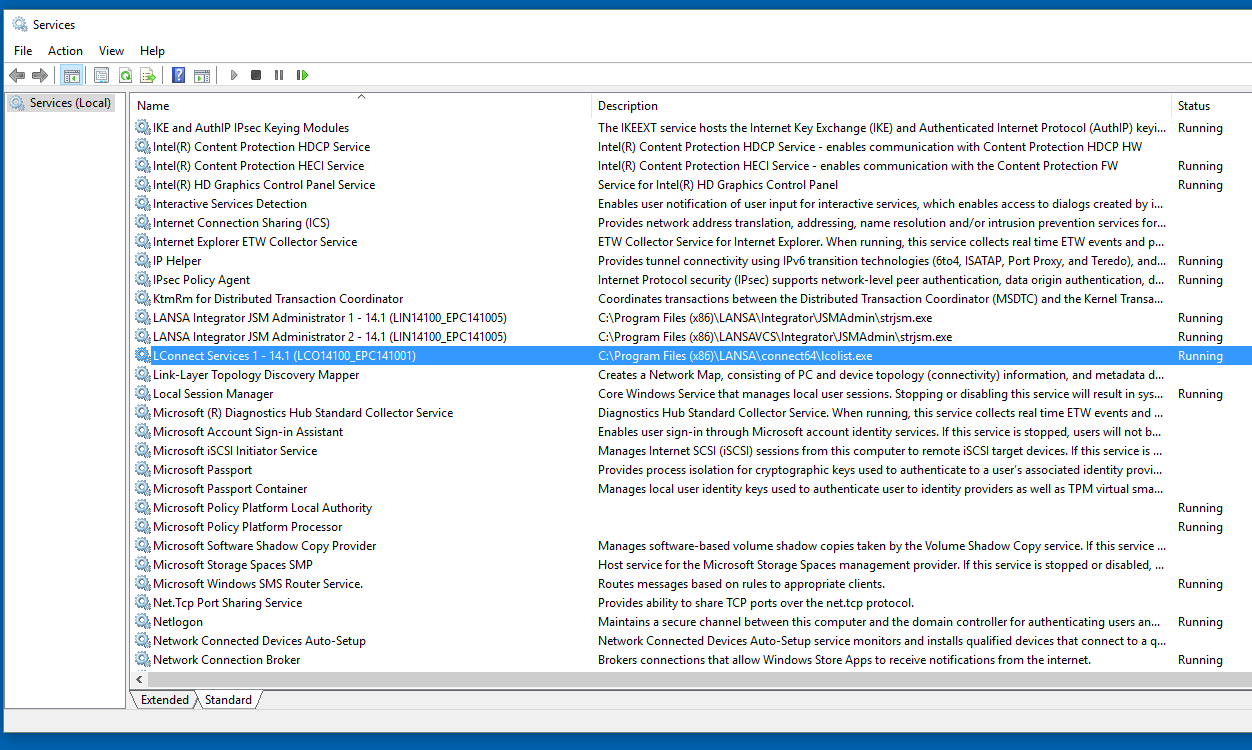Select Microsoft Passport Container service
This screenshot has height=750, width=1252.
[x=230, y=489]
